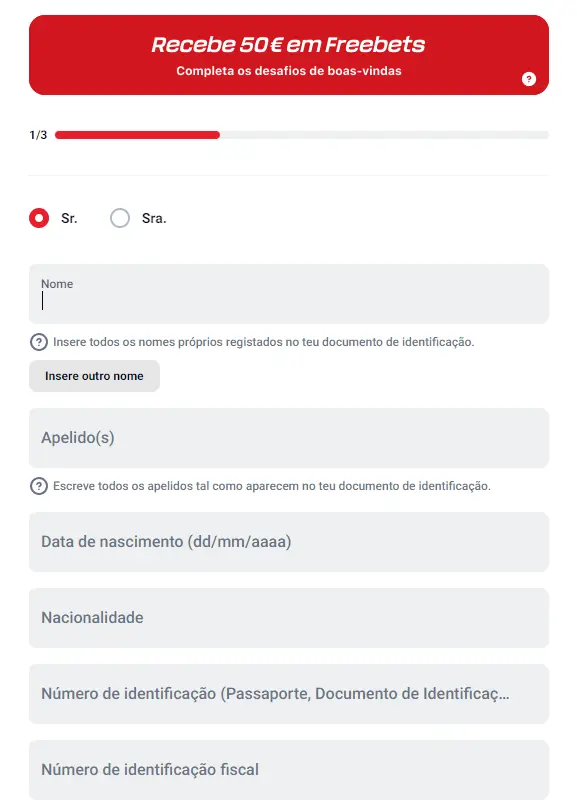Viewport: 577px width, 806px height.
Task: Open the Data de nascimento field
Action: (x=289, y=541)
